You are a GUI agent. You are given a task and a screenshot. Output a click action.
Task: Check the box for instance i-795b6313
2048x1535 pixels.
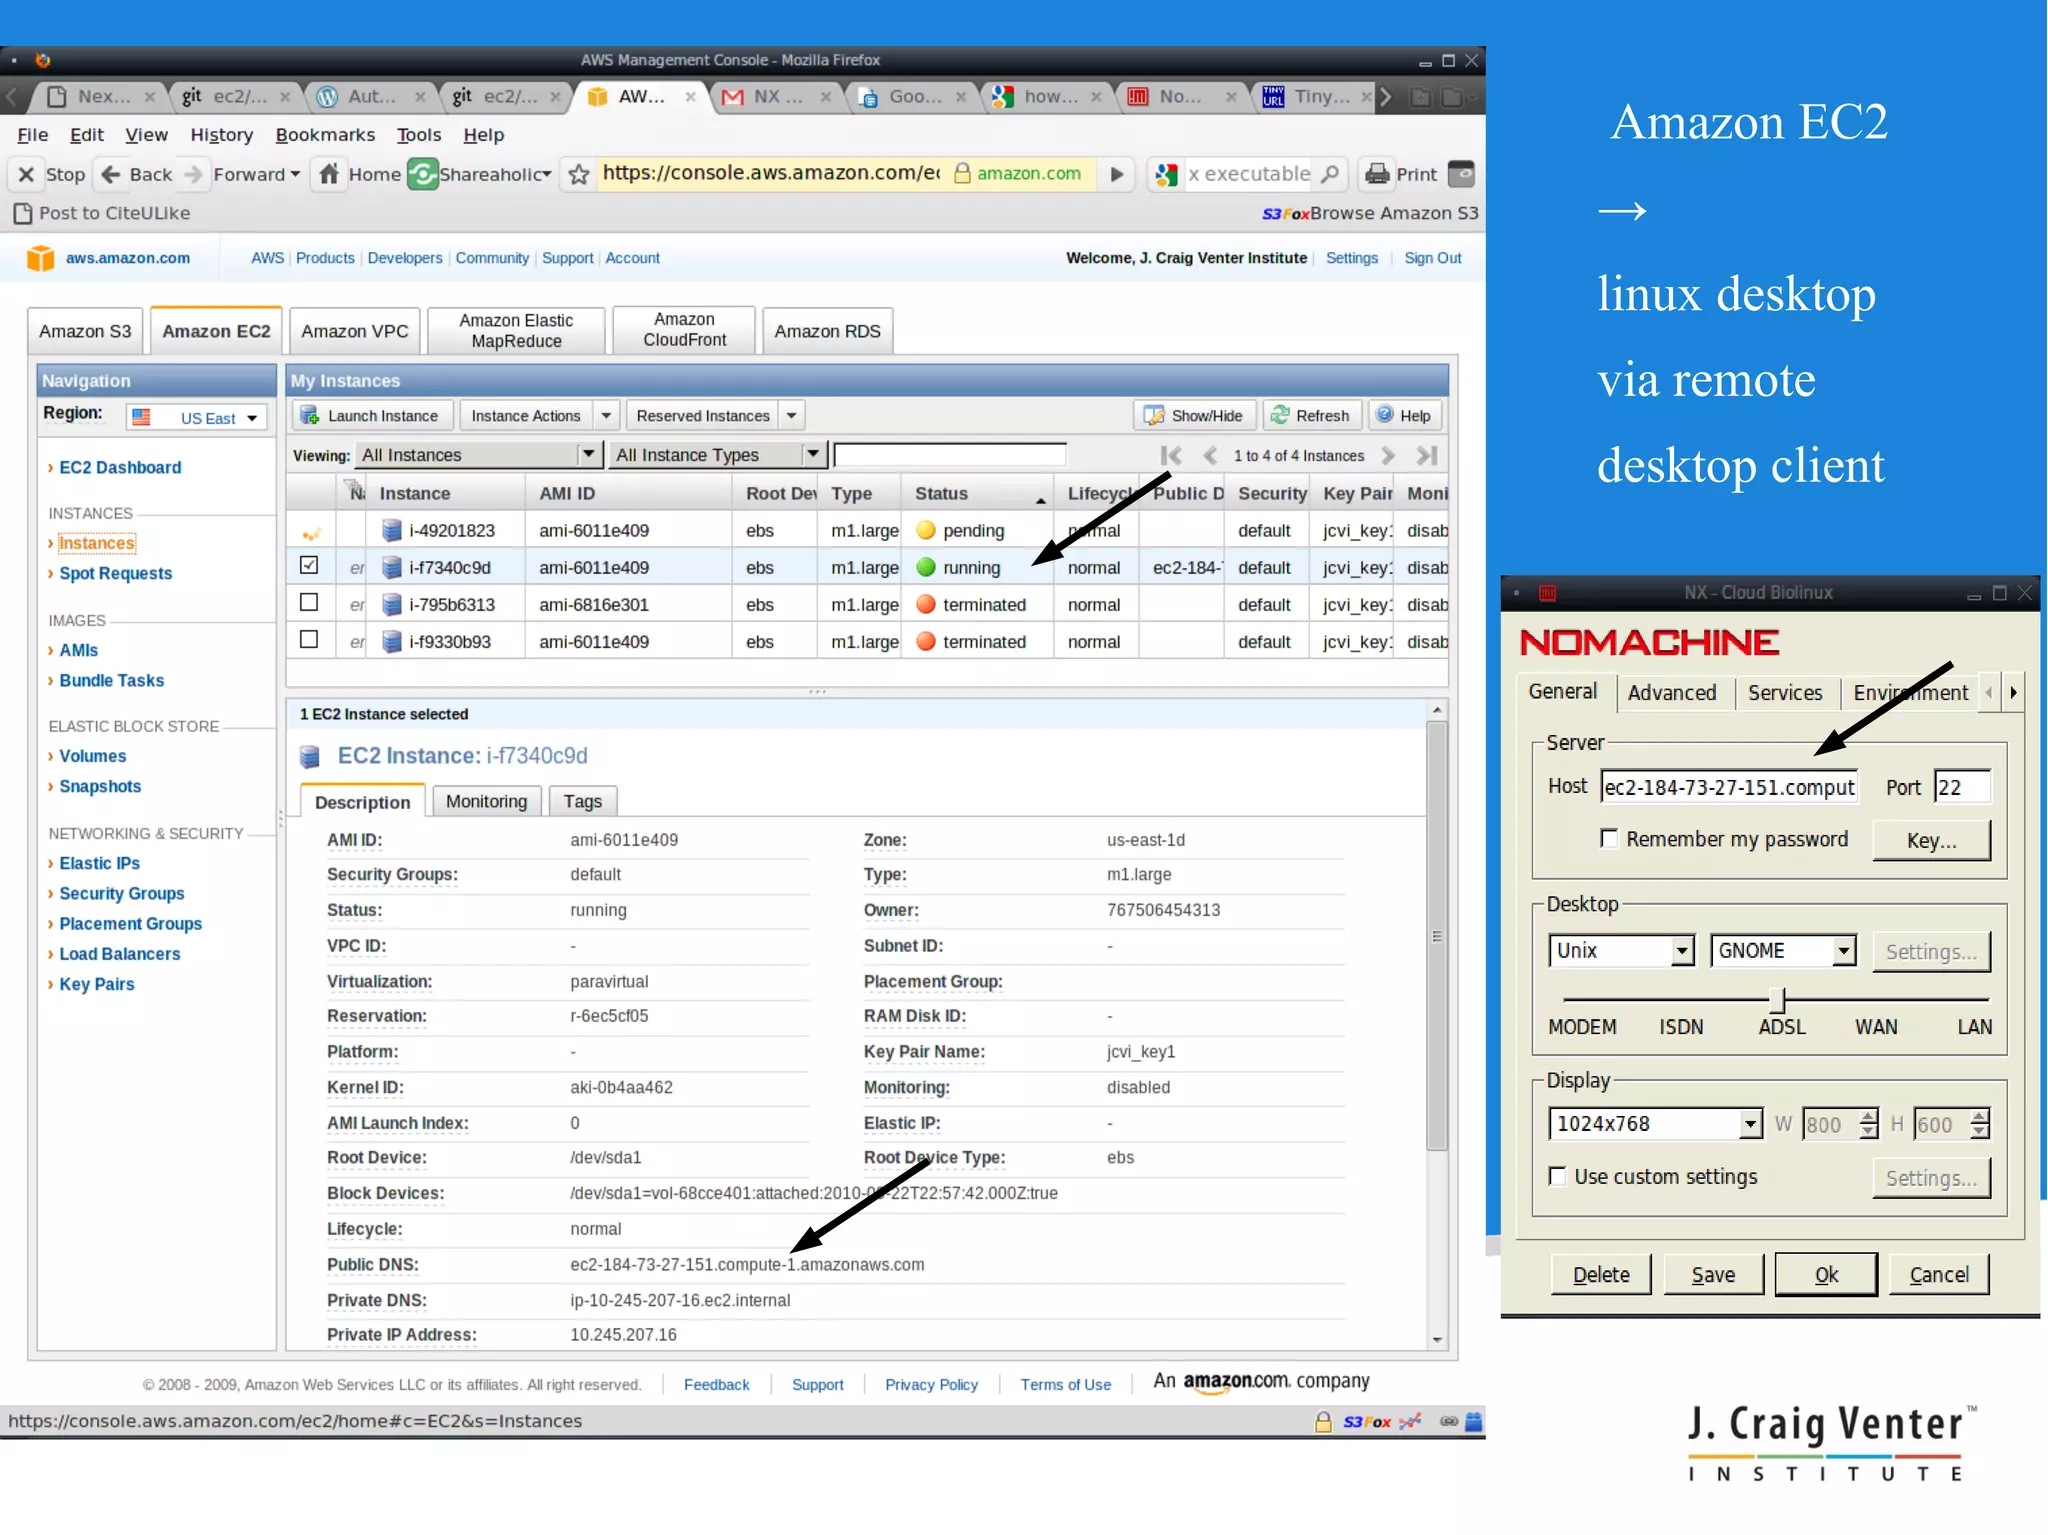(309, 602)
